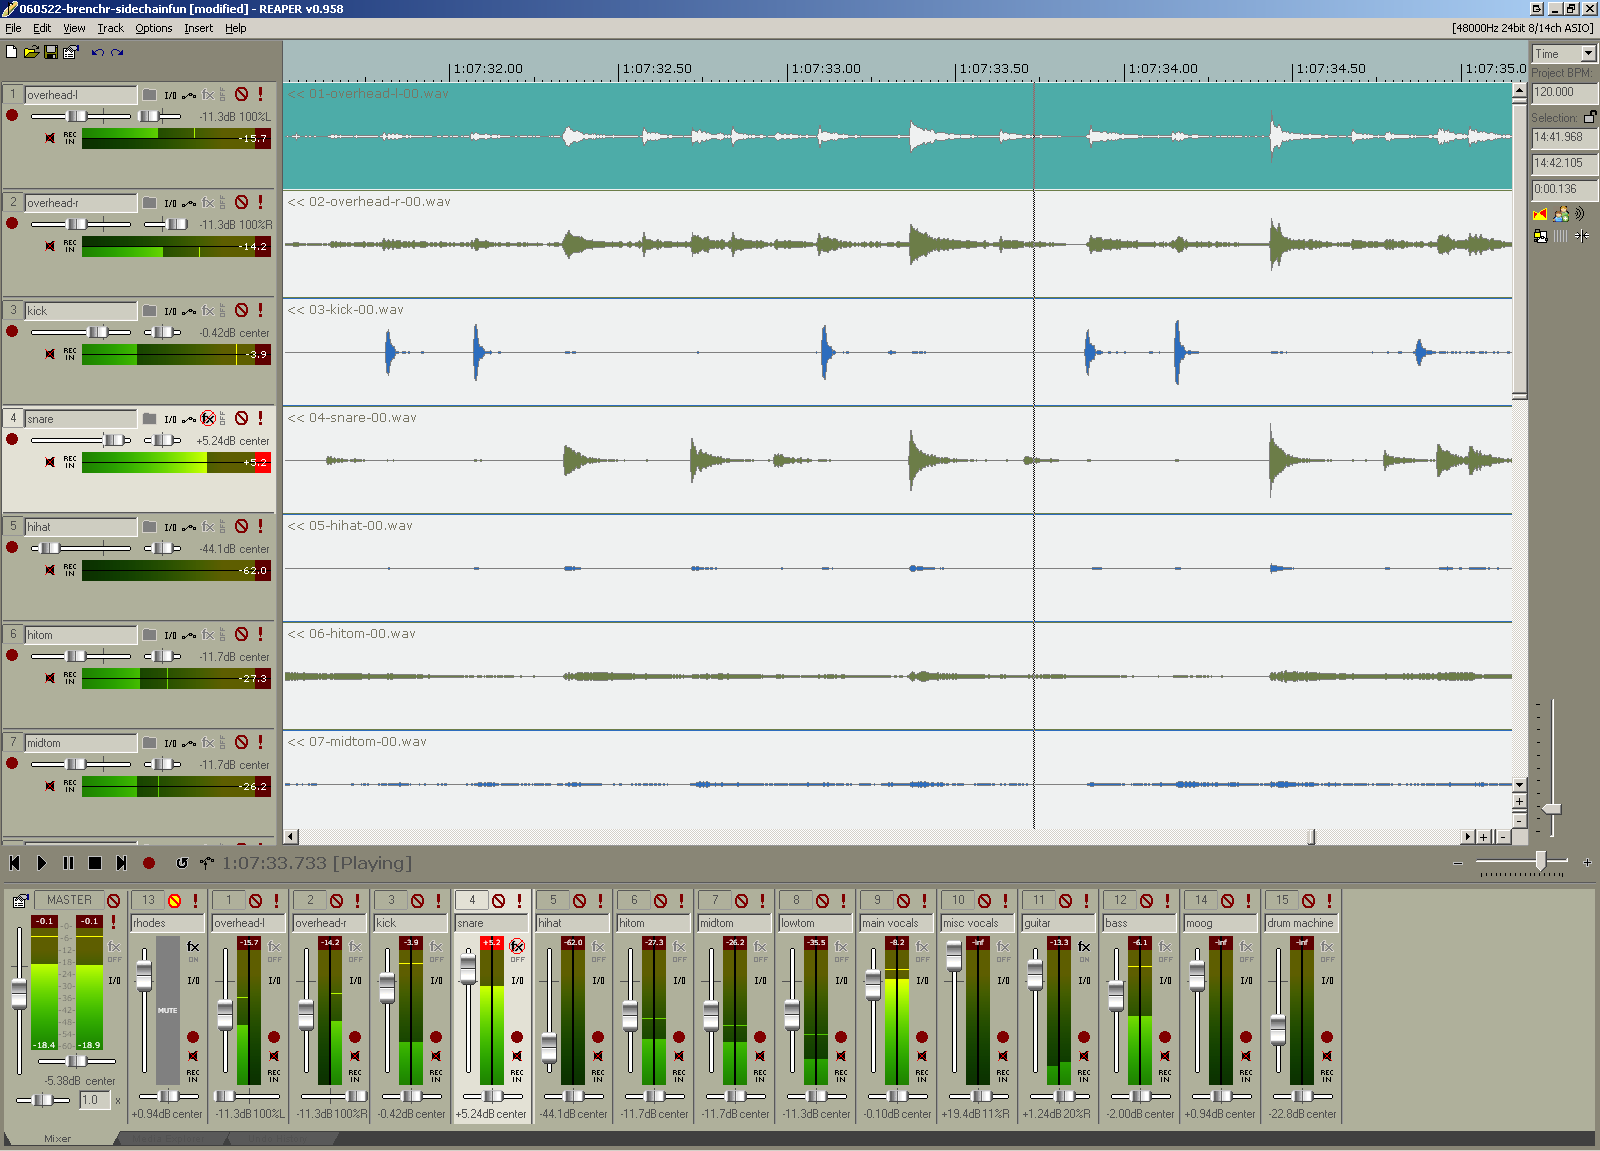Mute the overhead-l track
Image resolution: width=1600 pixels, height=1151 pixels.
pos(241,94)
